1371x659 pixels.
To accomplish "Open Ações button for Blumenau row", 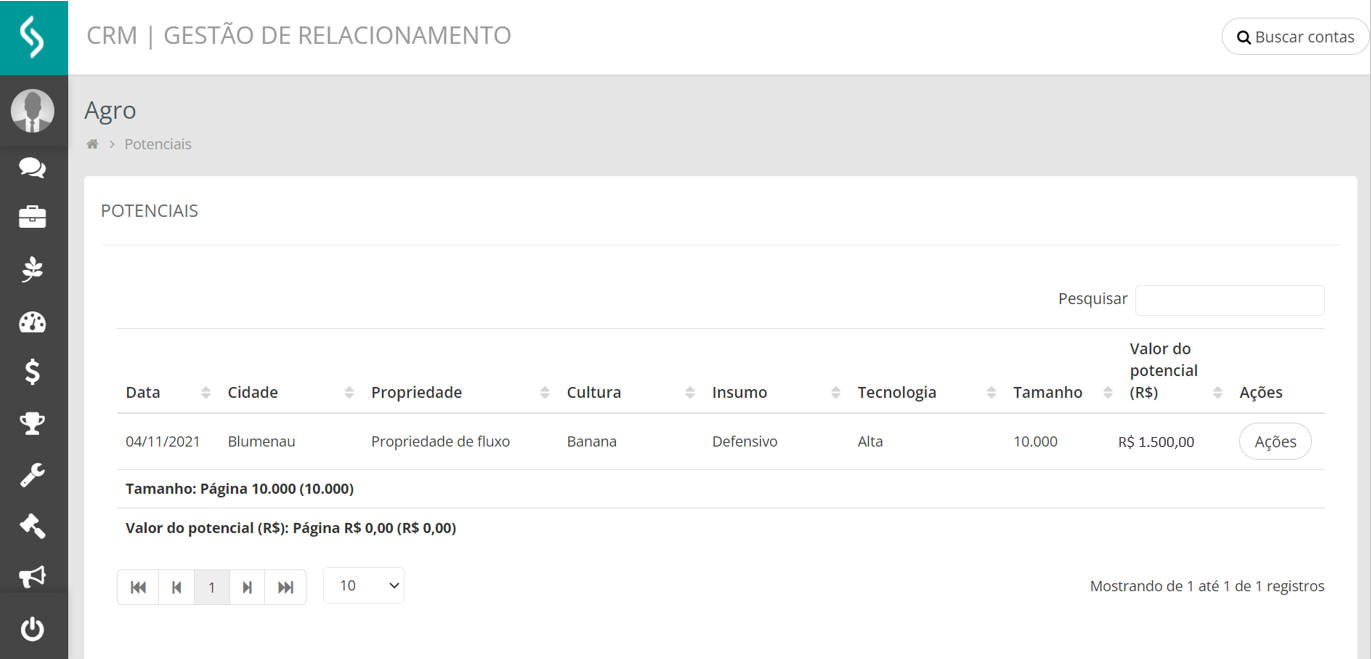I will [x=1275, y=442].
